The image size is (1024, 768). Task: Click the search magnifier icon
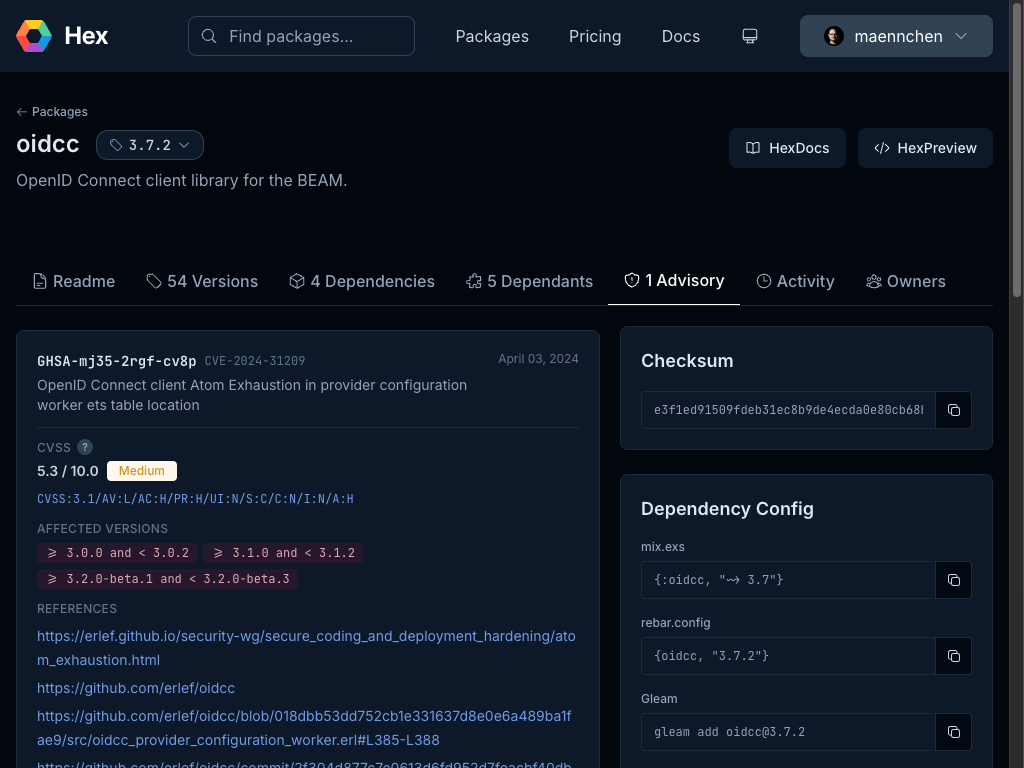[209, 36]
